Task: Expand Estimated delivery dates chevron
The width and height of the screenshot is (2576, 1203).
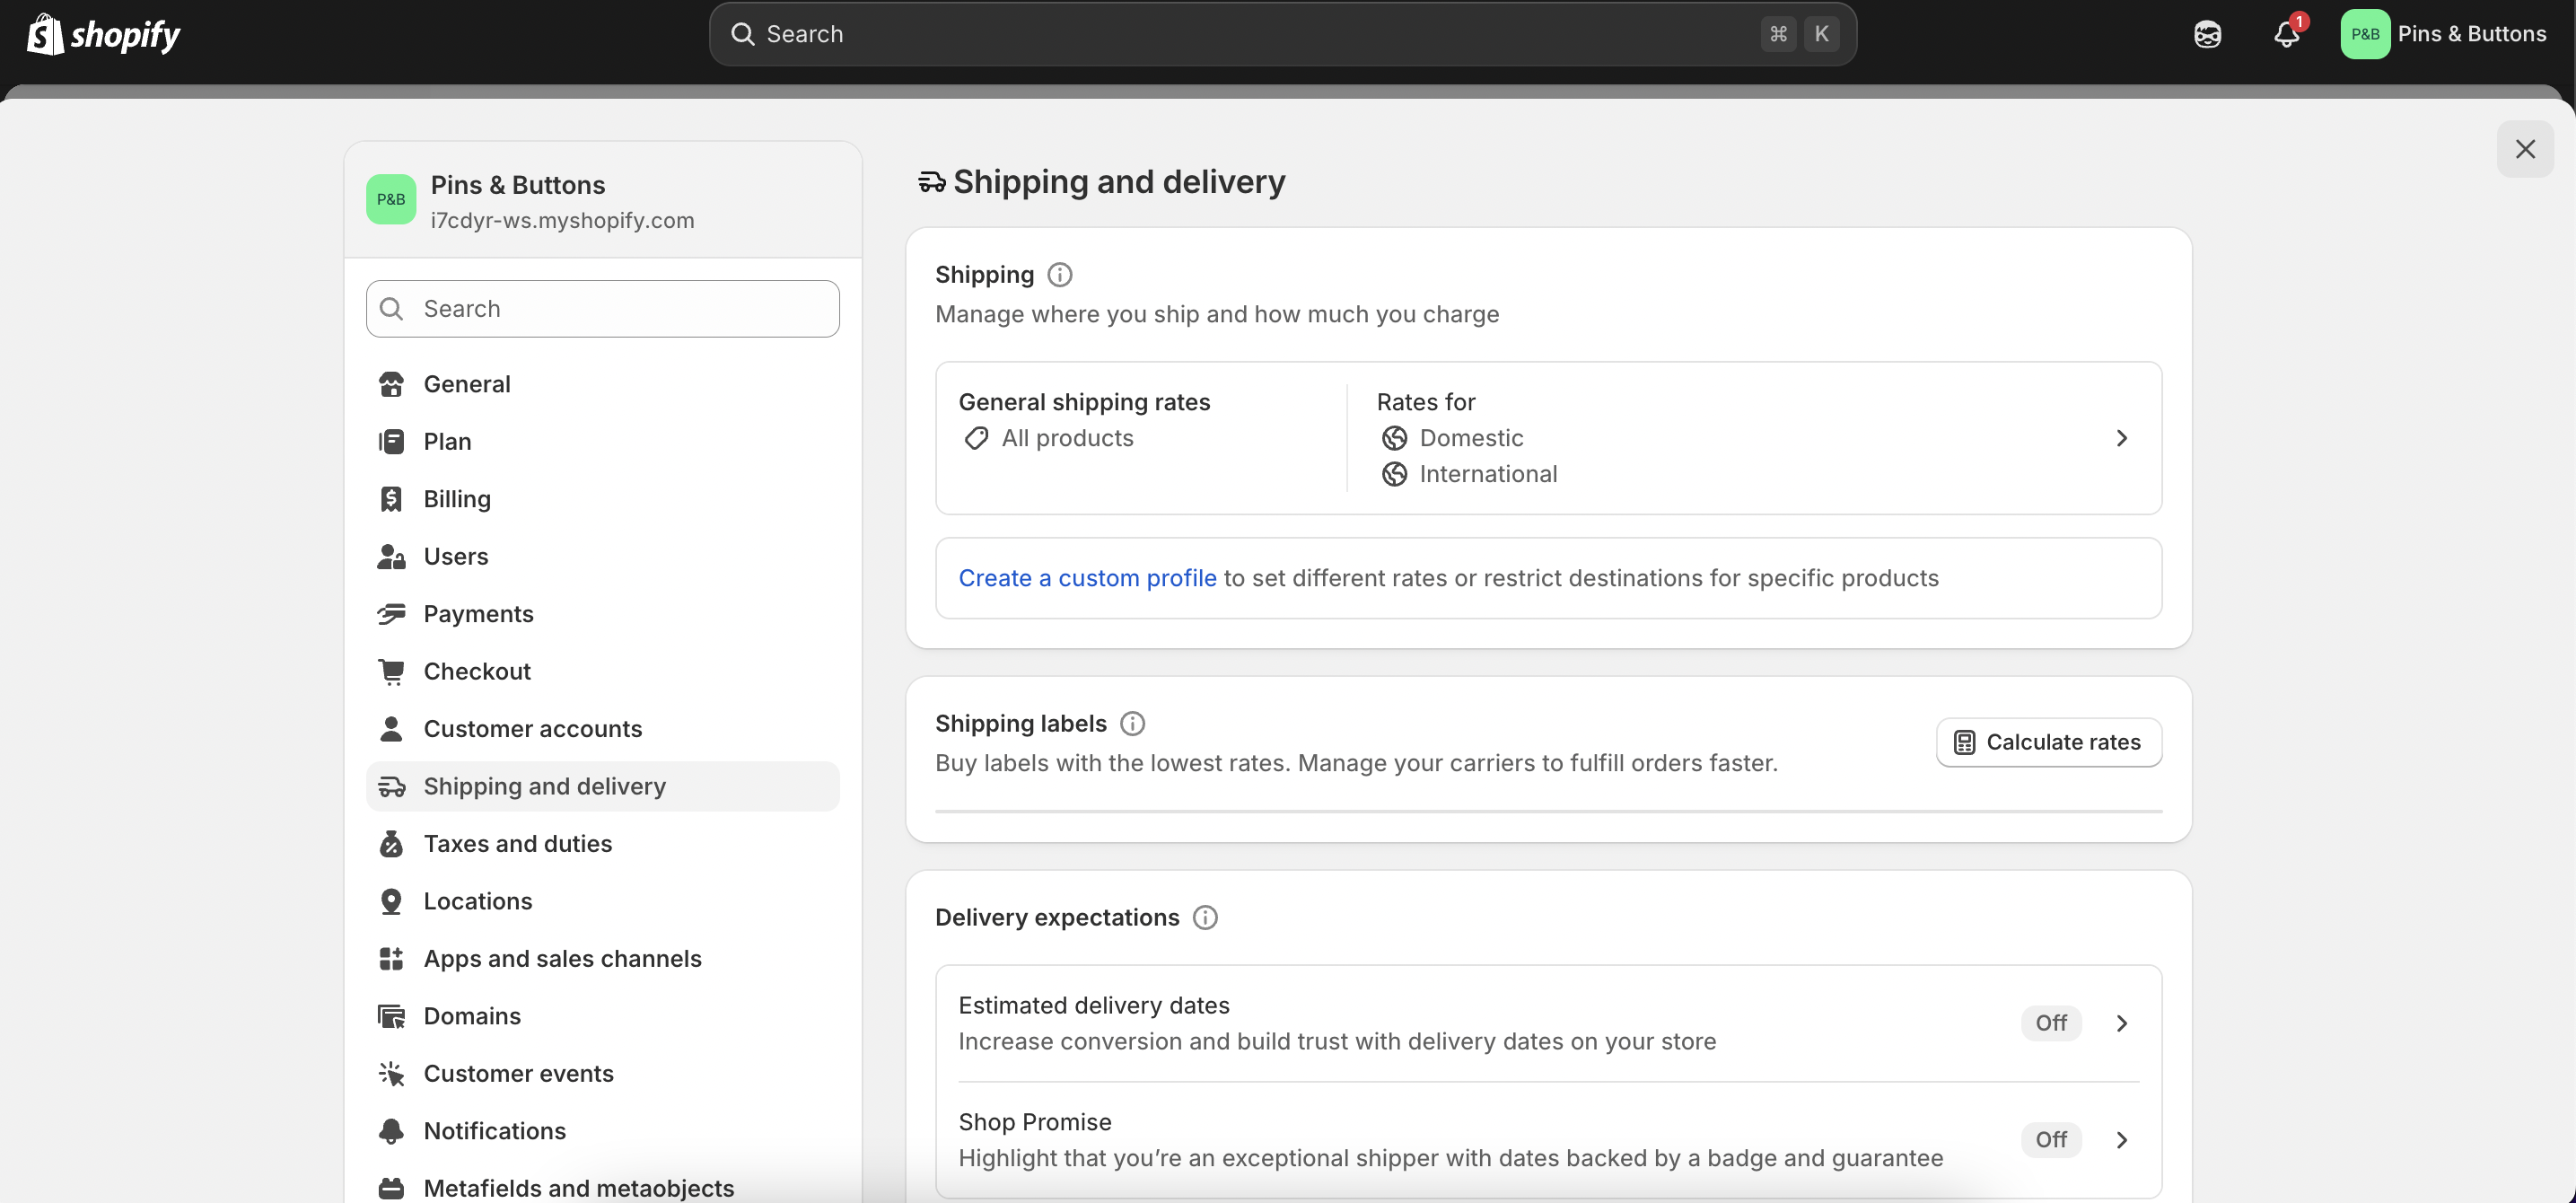Action: point(2121,1023)
